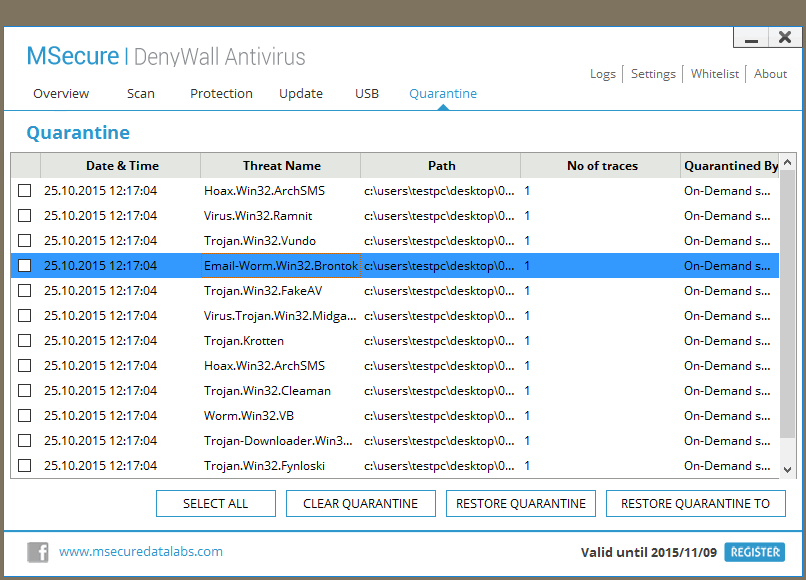Sort by Date & Time column header
The height and width of the screenshot is (580, 806).
tap(121, 166)
